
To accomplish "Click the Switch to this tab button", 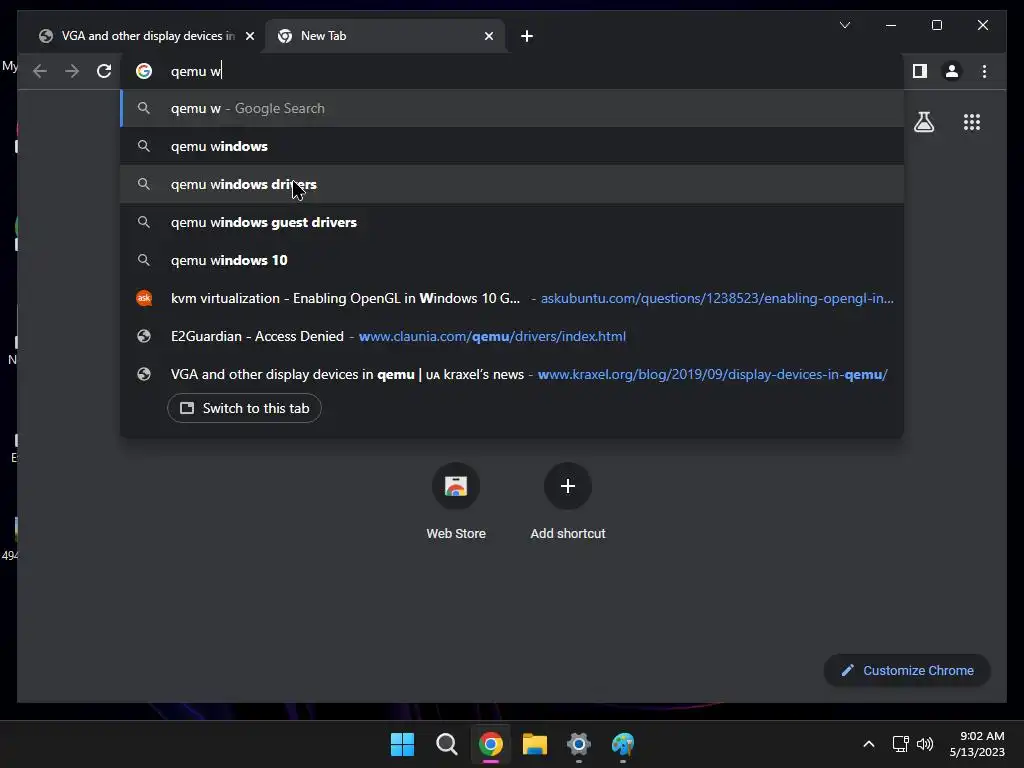I will click(244, 408).
